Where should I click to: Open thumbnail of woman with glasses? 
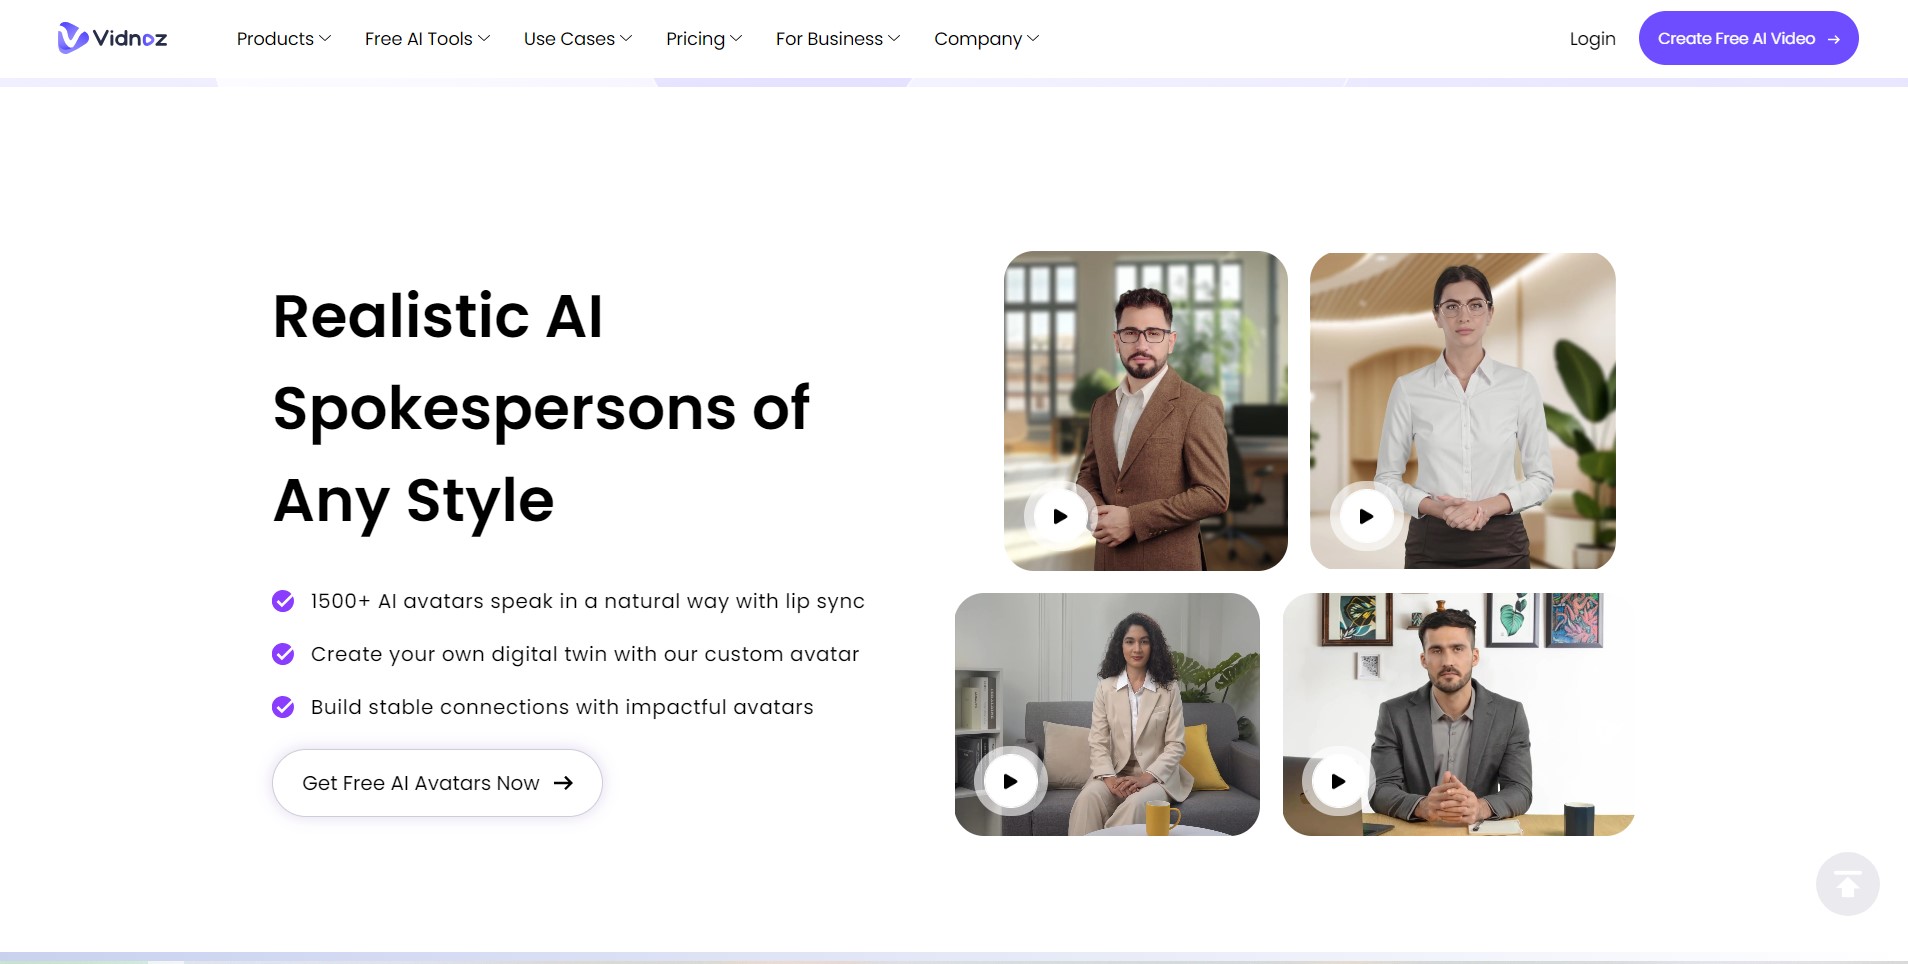point(1463,411)
